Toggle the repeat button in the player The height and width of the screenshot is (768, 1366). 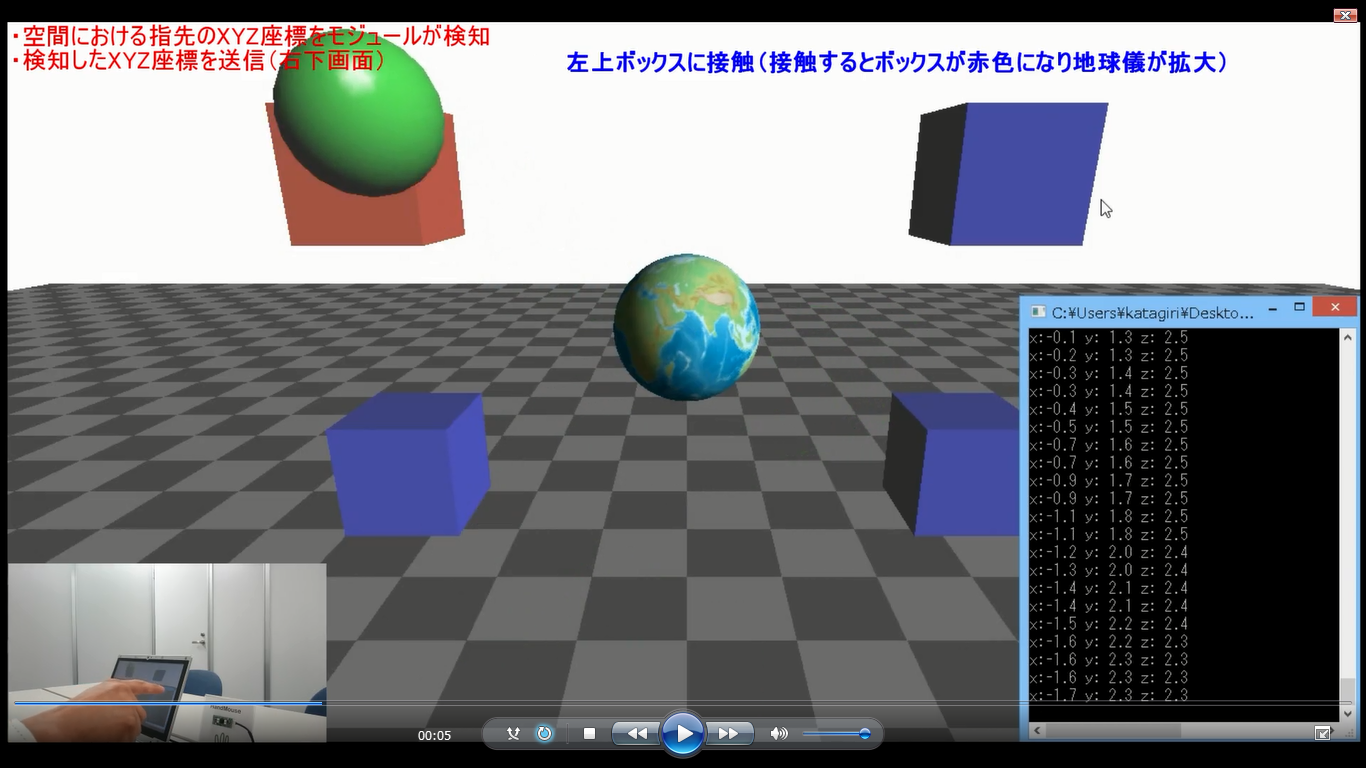pyautogui.click(x=544, y=734)
